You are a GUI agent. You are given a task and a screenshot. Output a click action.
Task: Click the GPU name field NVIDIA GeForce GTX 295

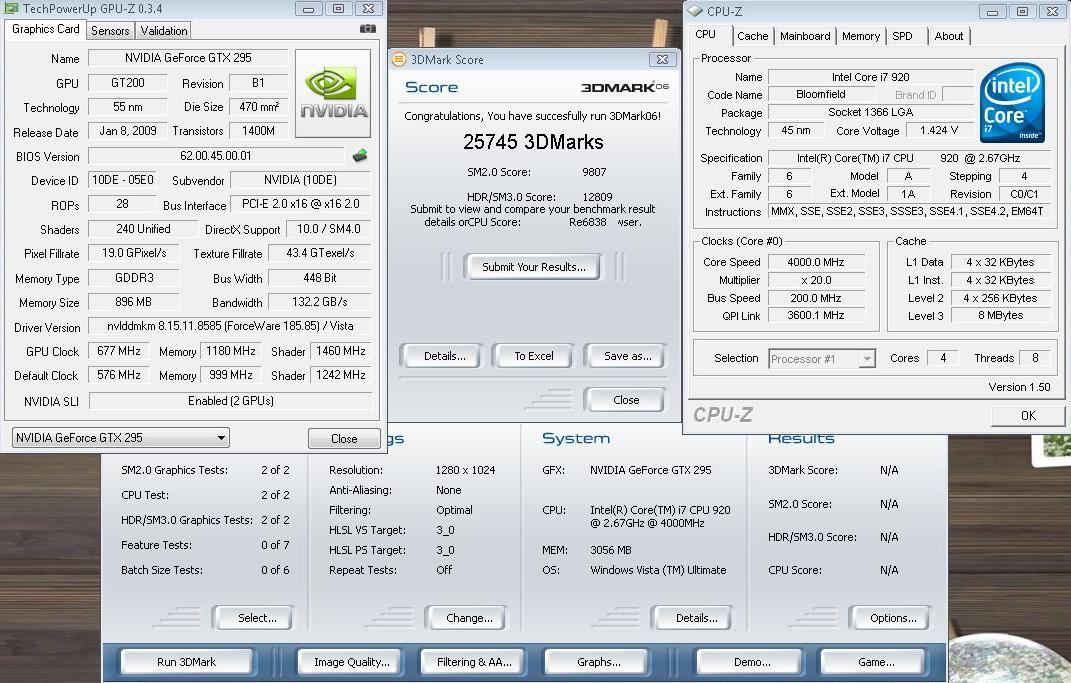click(x=189, y=58)
